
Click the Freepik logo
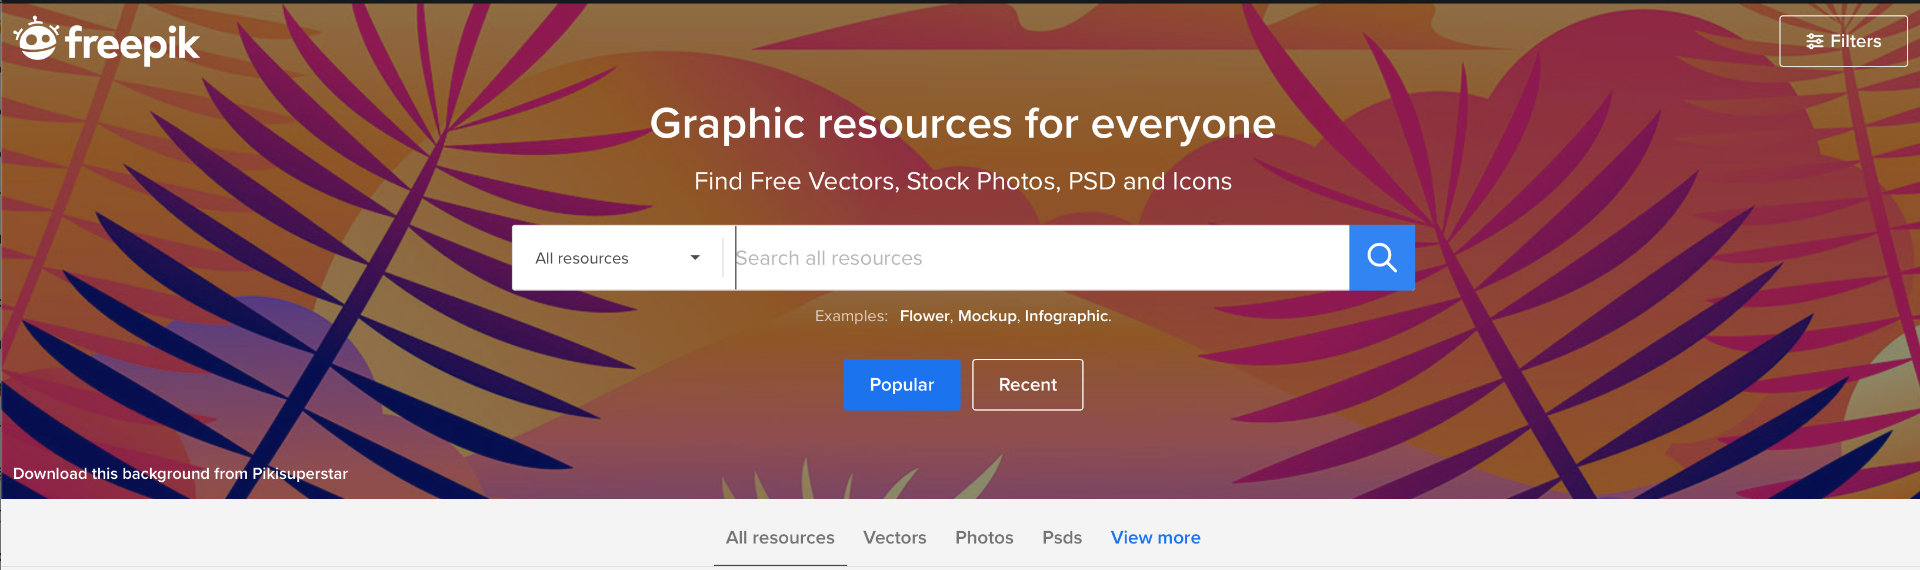tap(106, 42)
